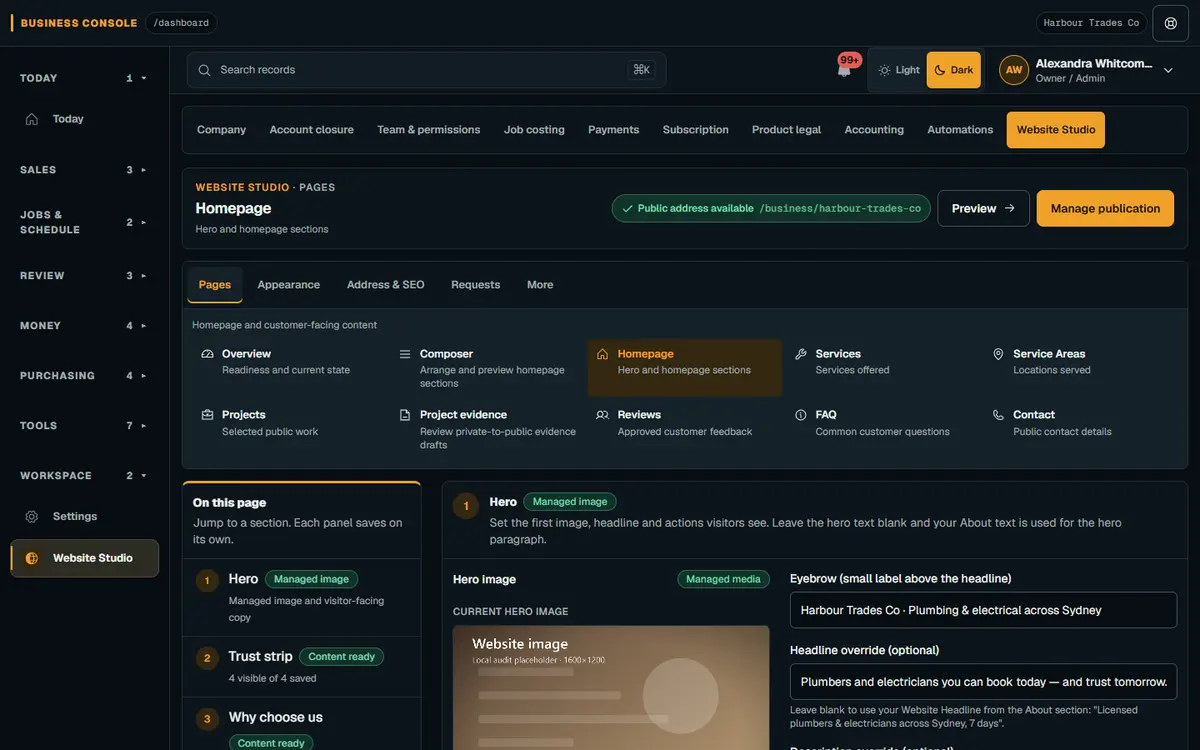Open the Alexandra Whitcombe account dropdown
1200x750 pixels.
click(1088, 70)
